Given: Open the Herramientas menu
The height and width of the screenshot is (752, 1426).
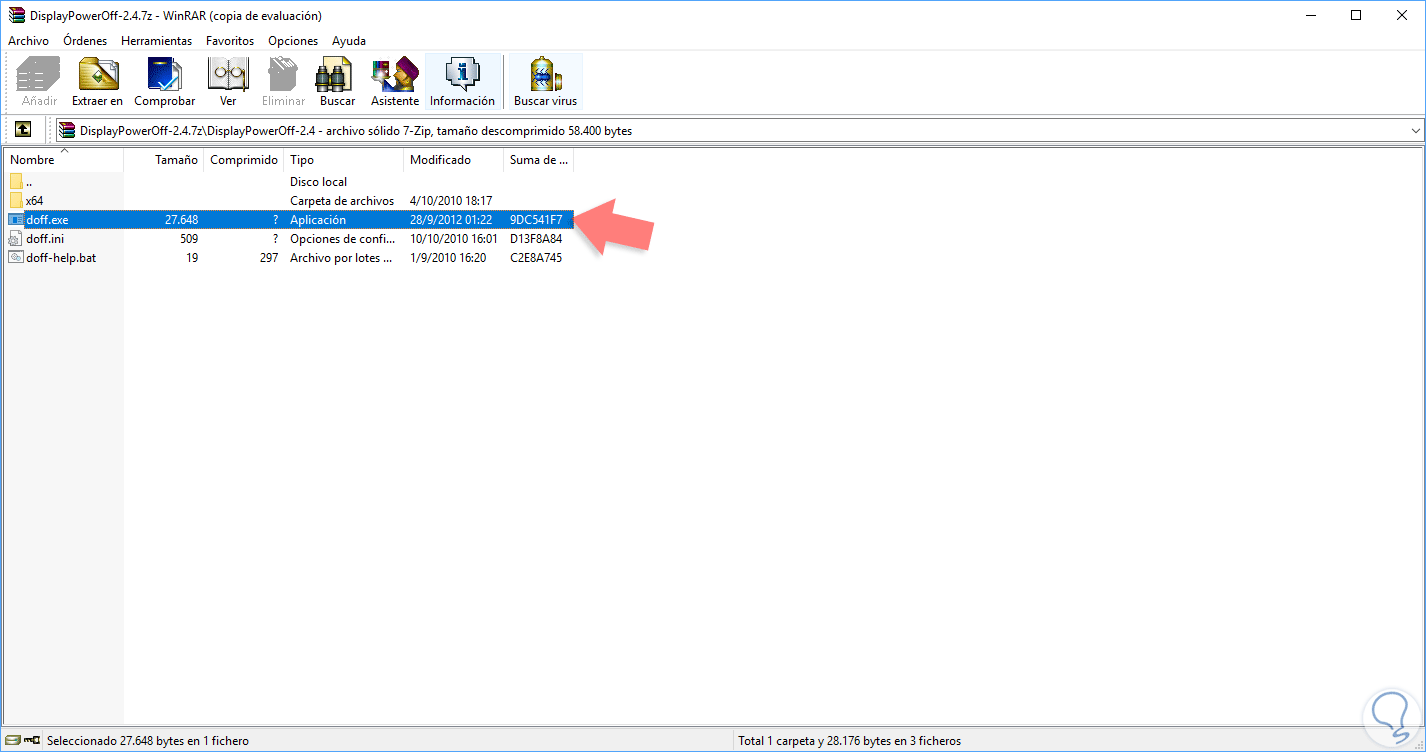Looking at the screenshot, I should [x=157, y=41].
